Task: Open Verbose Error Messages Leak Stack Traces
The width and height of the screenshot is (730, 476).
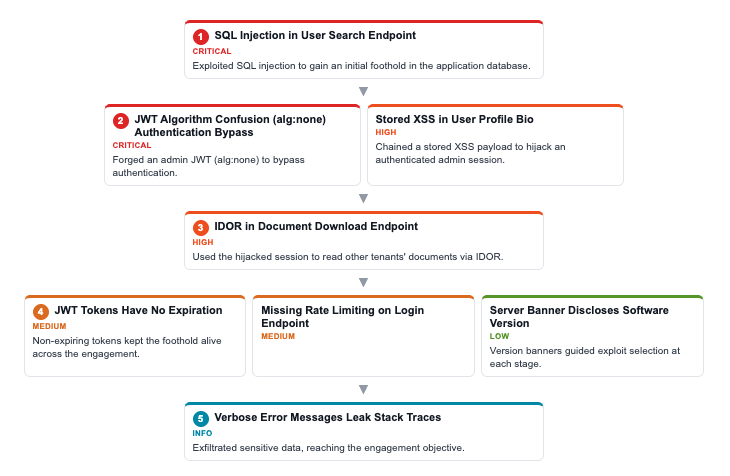Action: (328, 417)
